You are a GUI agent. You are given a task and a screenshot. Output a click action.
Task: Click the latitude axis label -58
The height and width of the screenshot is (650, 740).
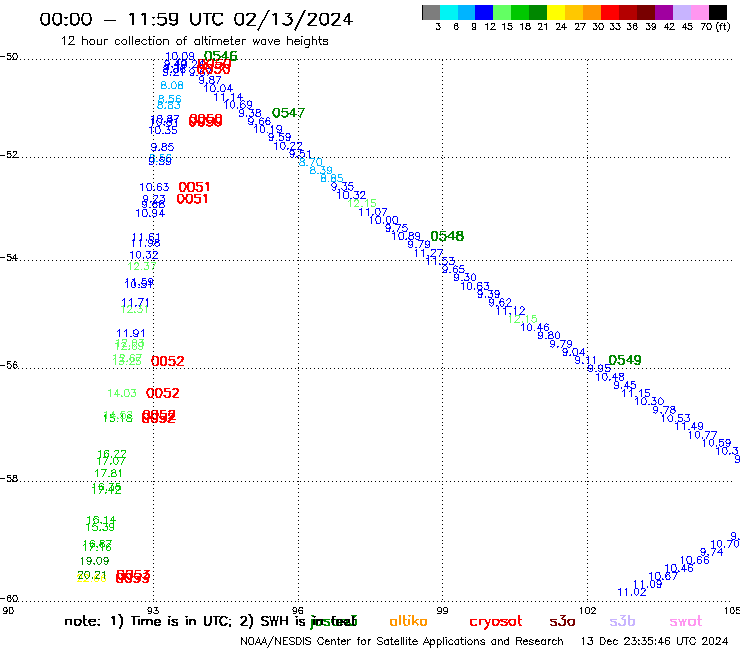9,479
